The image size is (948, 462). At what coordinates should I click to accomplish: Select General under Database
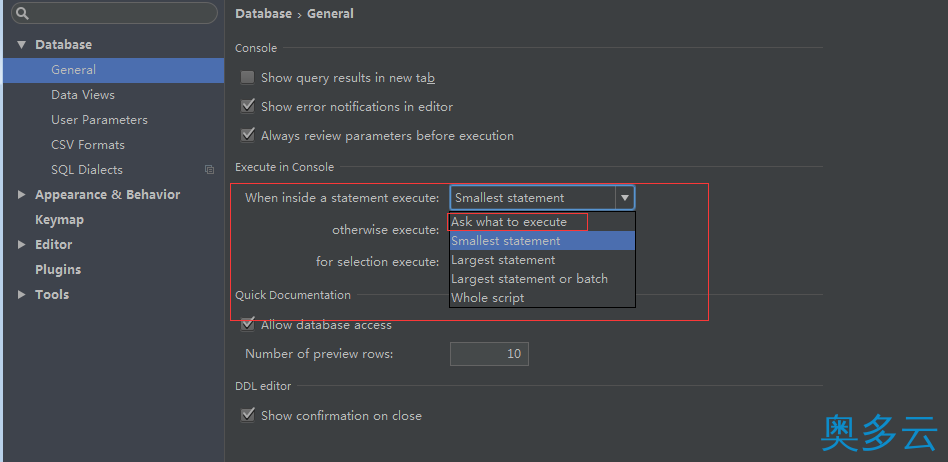tap(114, 70)
